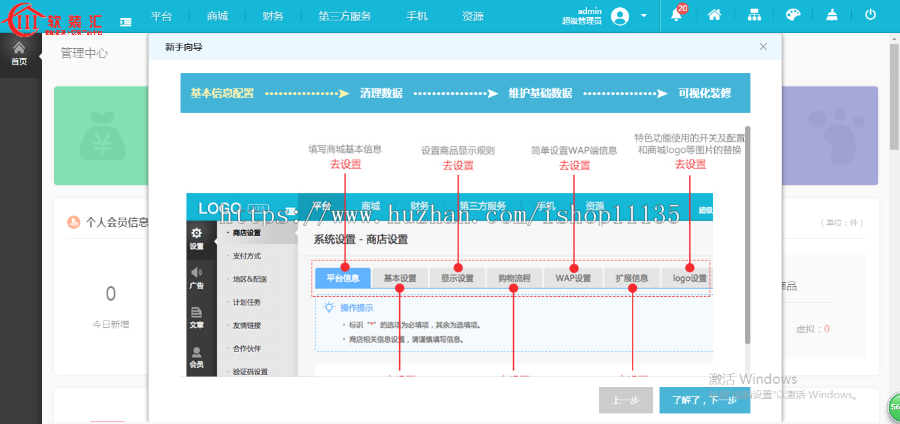The height and width of the screenshot is (424, 900).
Task: Open the theme palette icon
Action: (x=793, y=16)
